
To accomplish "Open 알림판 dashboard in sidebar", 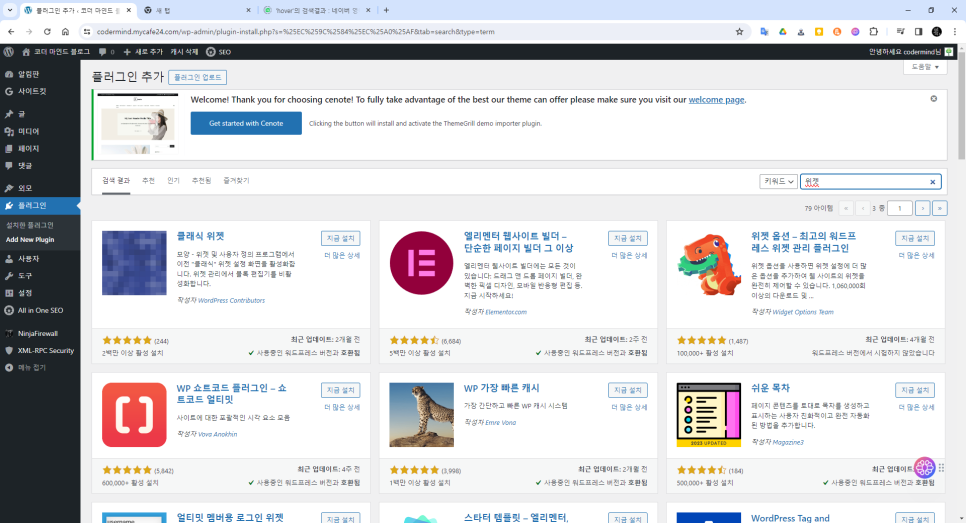I will [x=28, y=74].
